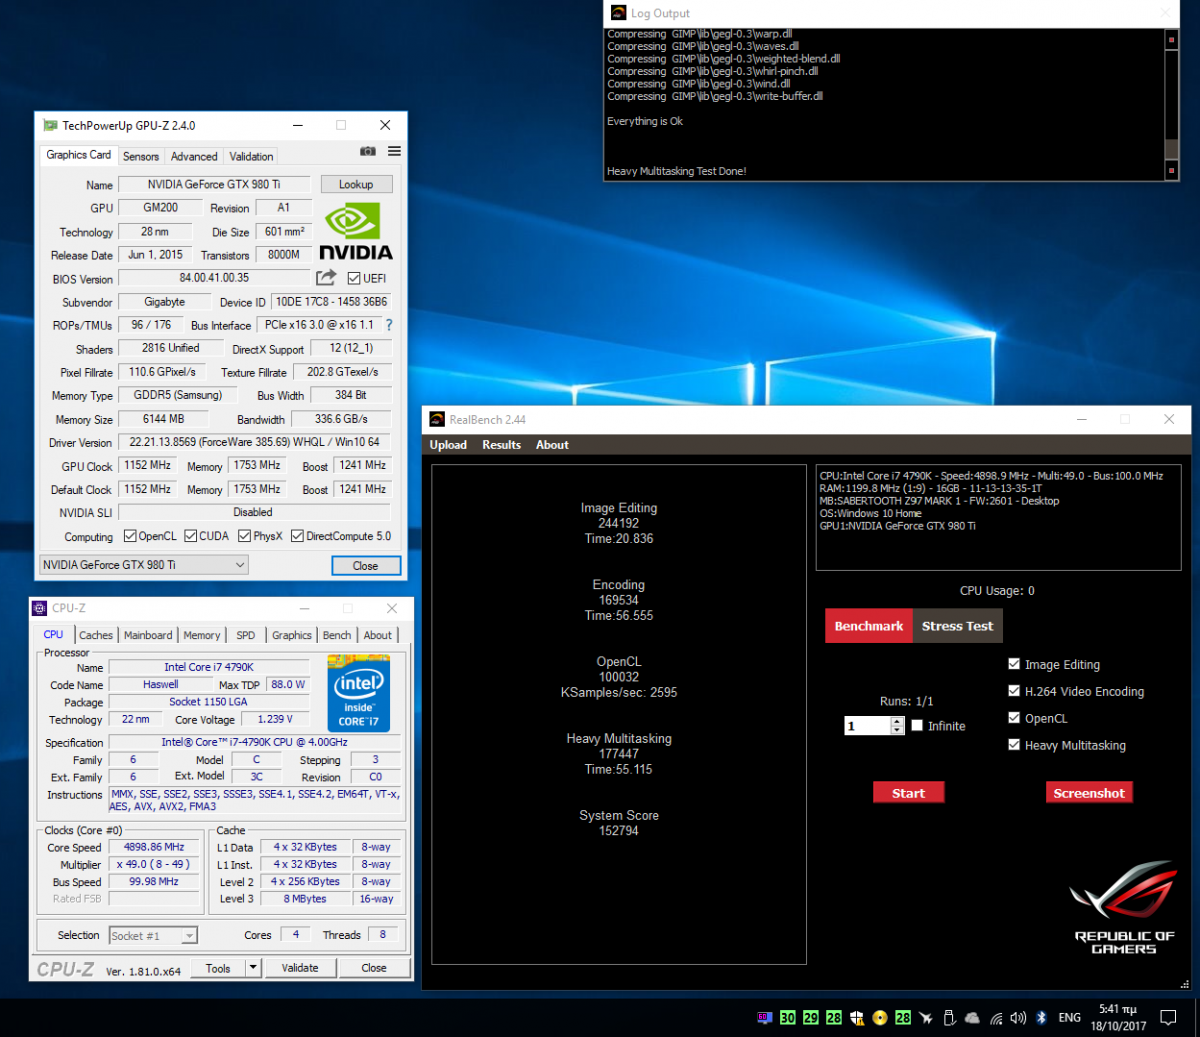Click the Log Output vertical scrollbar
Screen dimensions: 1200x1037
[x=1171, y=103]
